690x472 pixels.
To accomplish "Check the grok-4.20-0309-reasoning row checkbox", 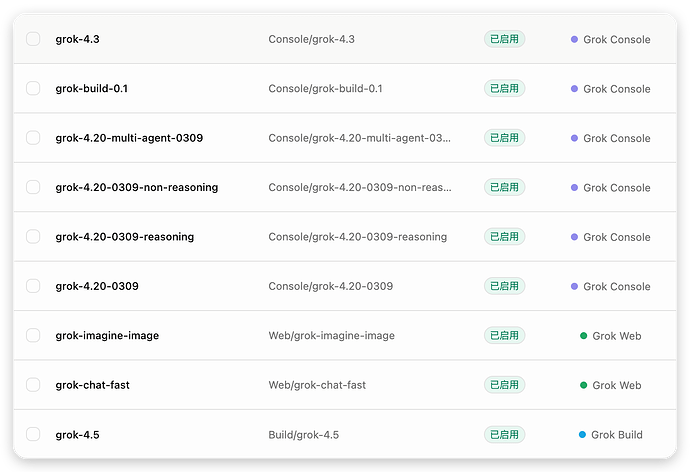I will point(33,236).
